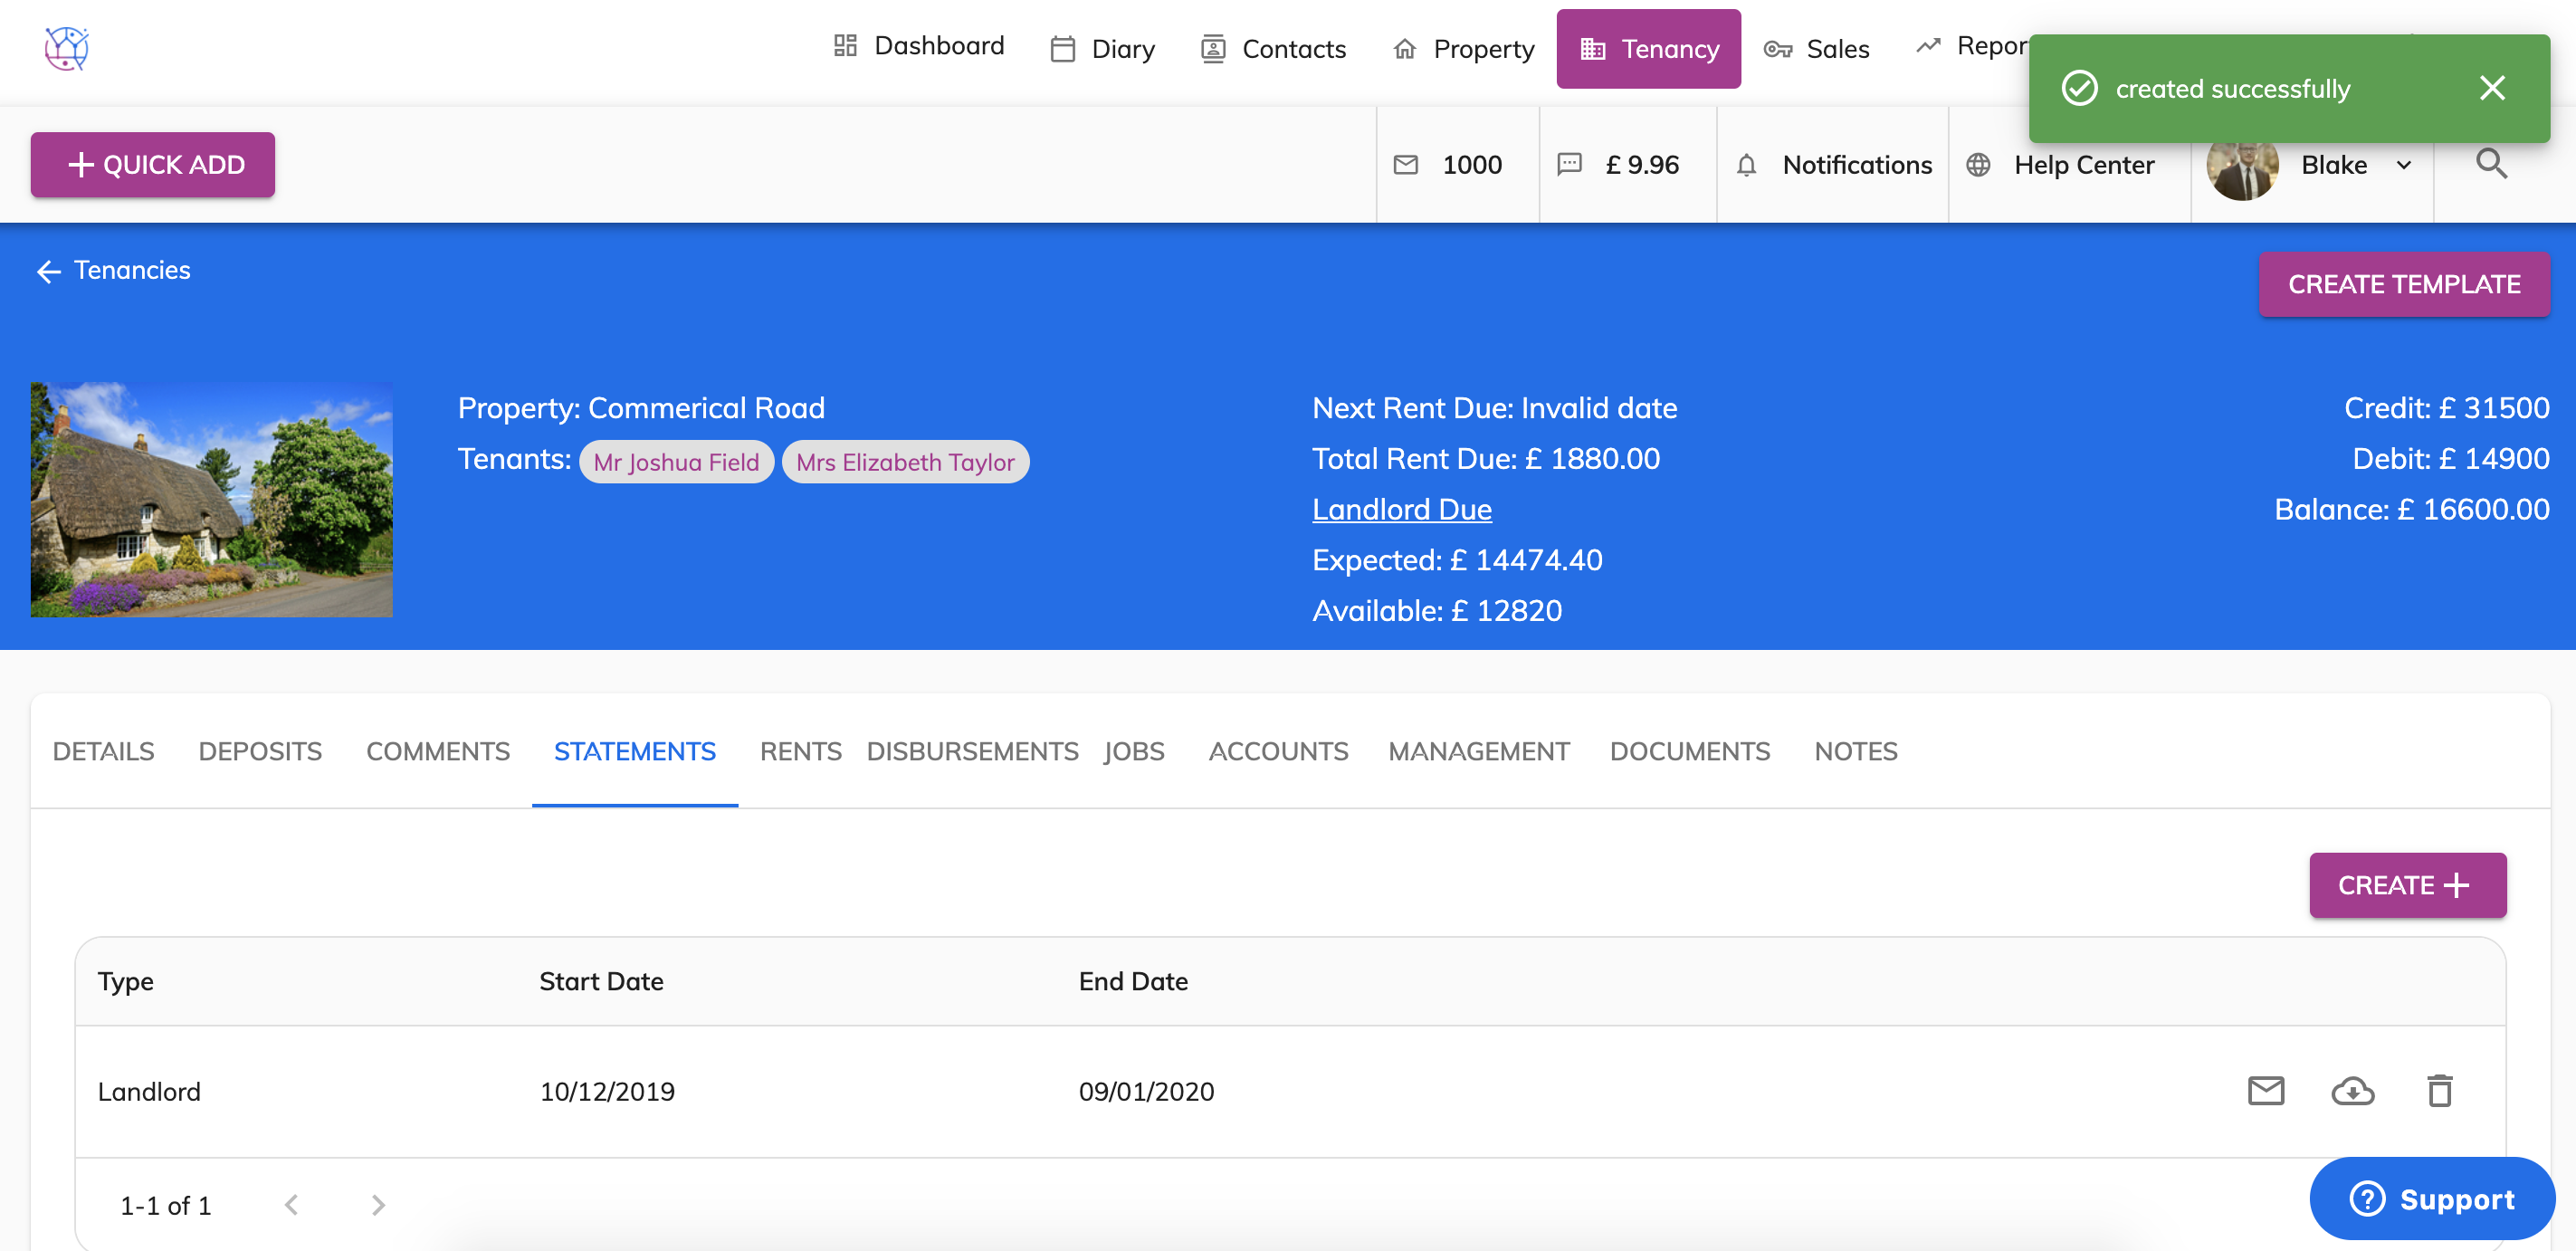The width and height of the screenshot is (2576, 1251).
Task: Open the DEPOSITS tab
Action: pos(260,751)
